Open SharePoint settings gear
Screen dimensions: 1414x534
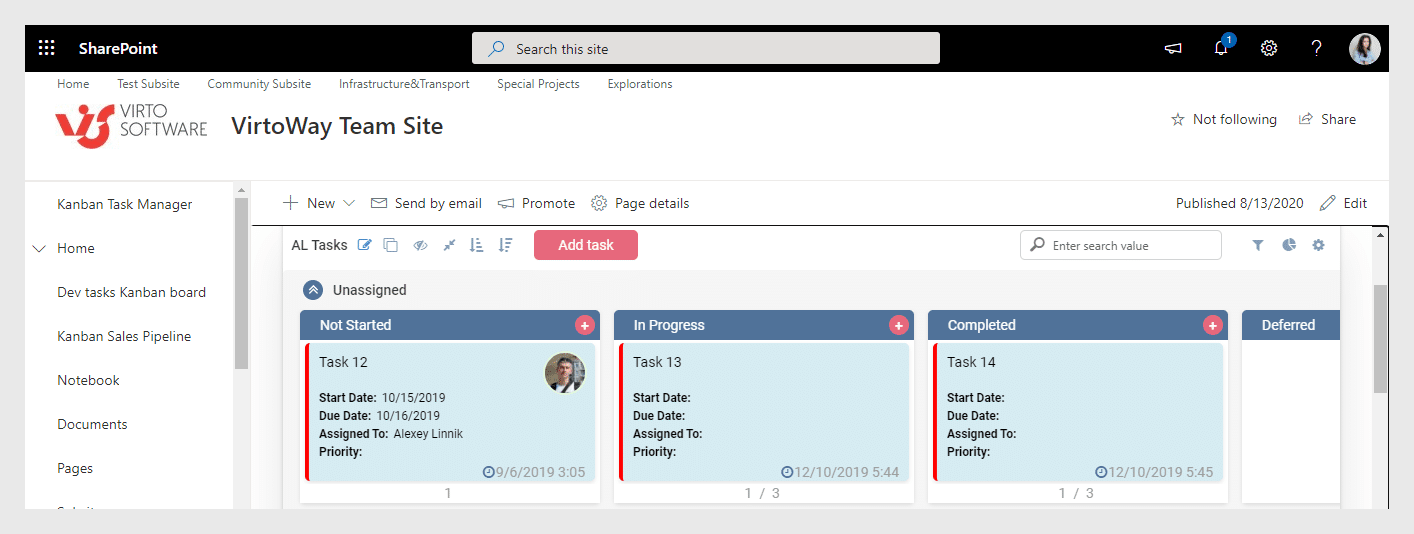[1269, 48]
